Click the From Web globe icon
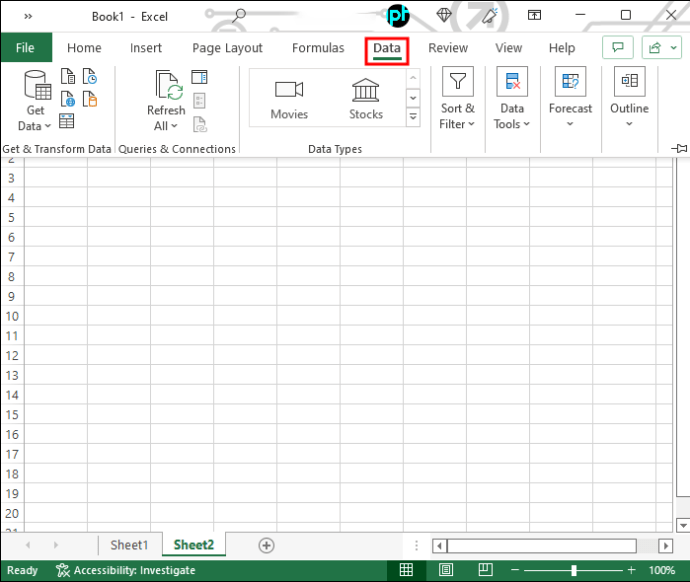This screenshot has width=690, height=582. pos(68,99)
